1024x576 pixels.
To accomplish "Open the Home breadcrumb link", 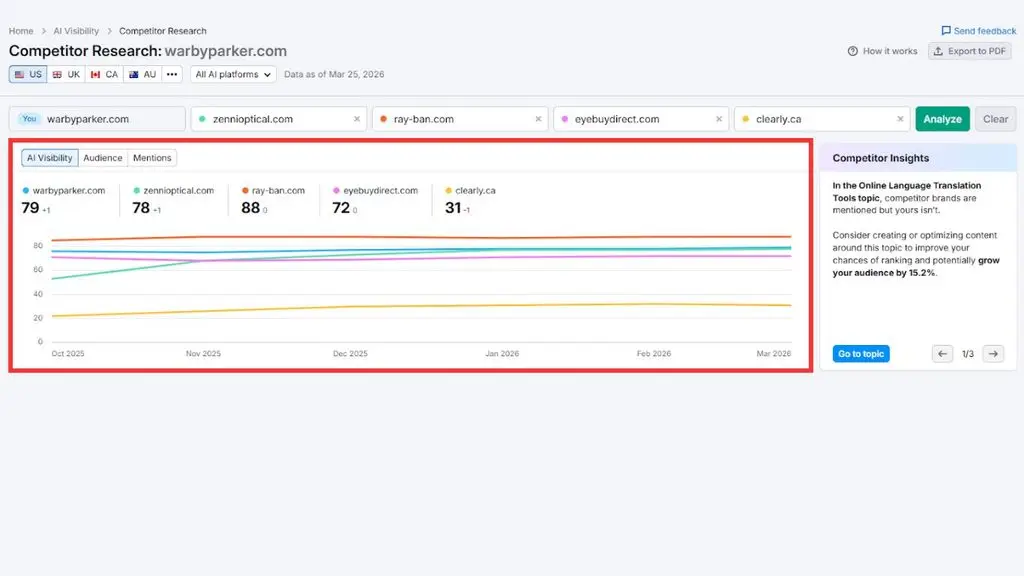I will point(21,31).
